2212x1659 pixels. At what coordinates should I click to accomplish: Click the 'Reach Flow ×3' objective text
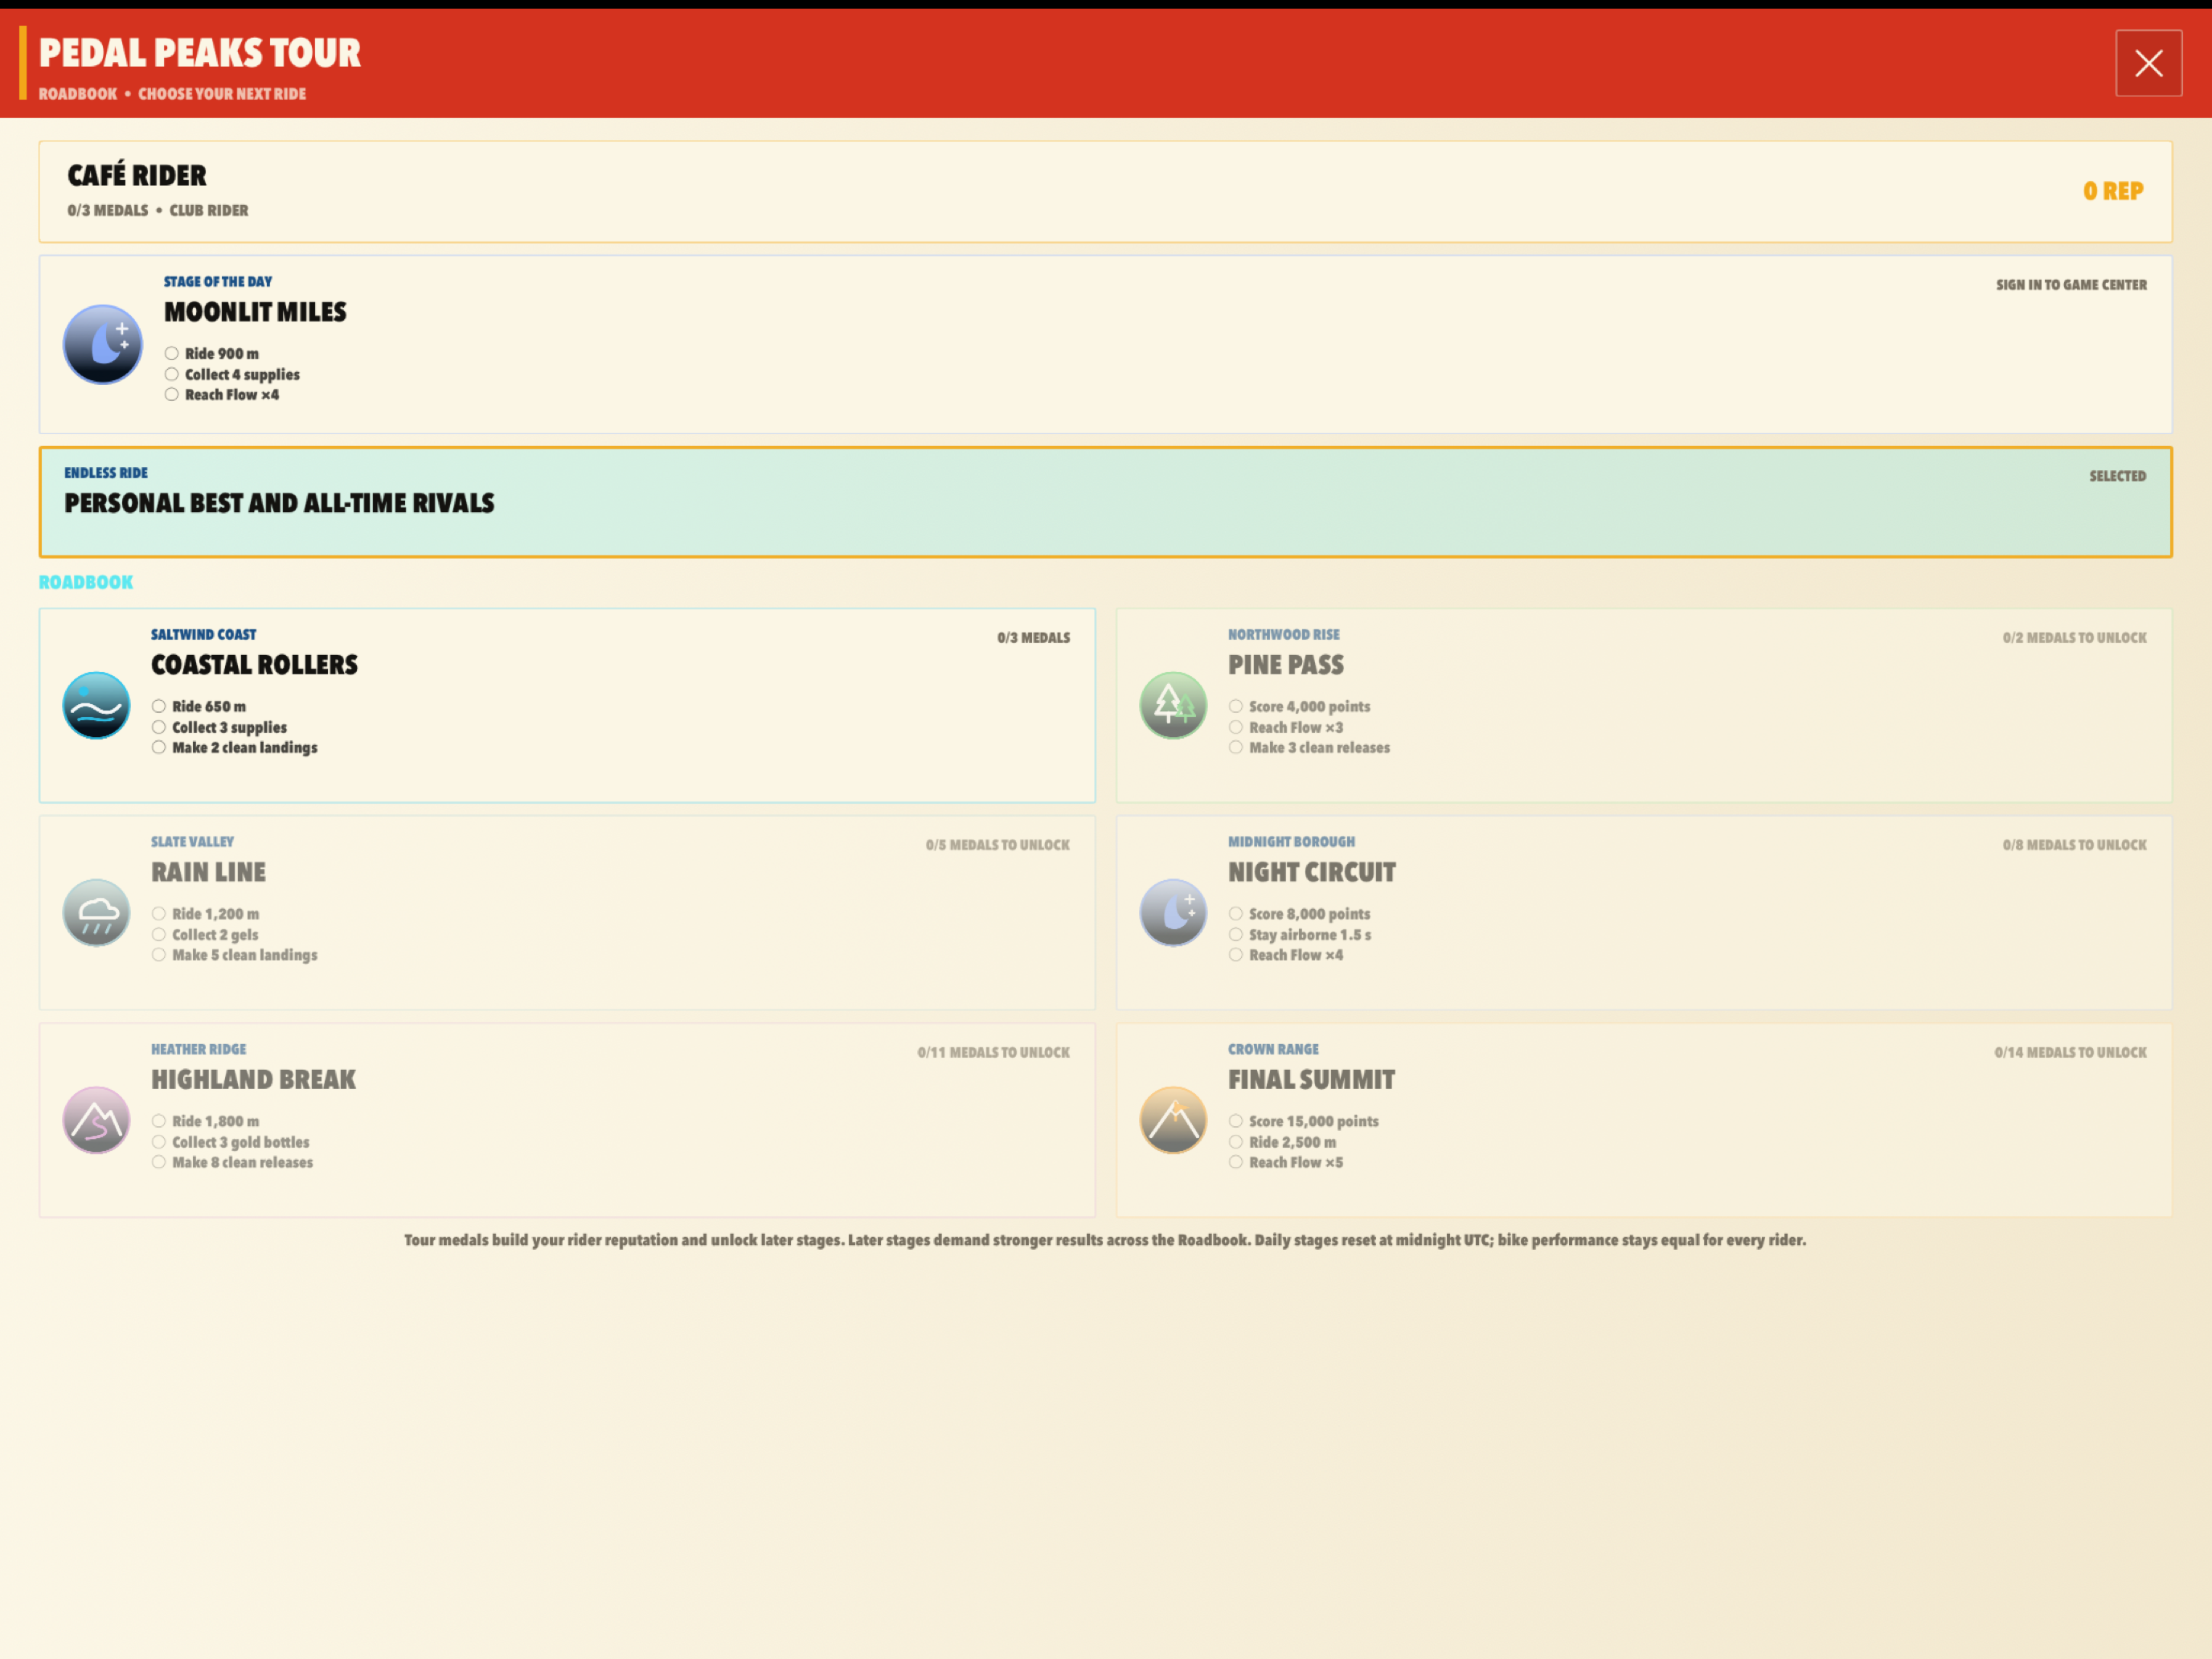pyautogui.click(x=1295, y=727)
